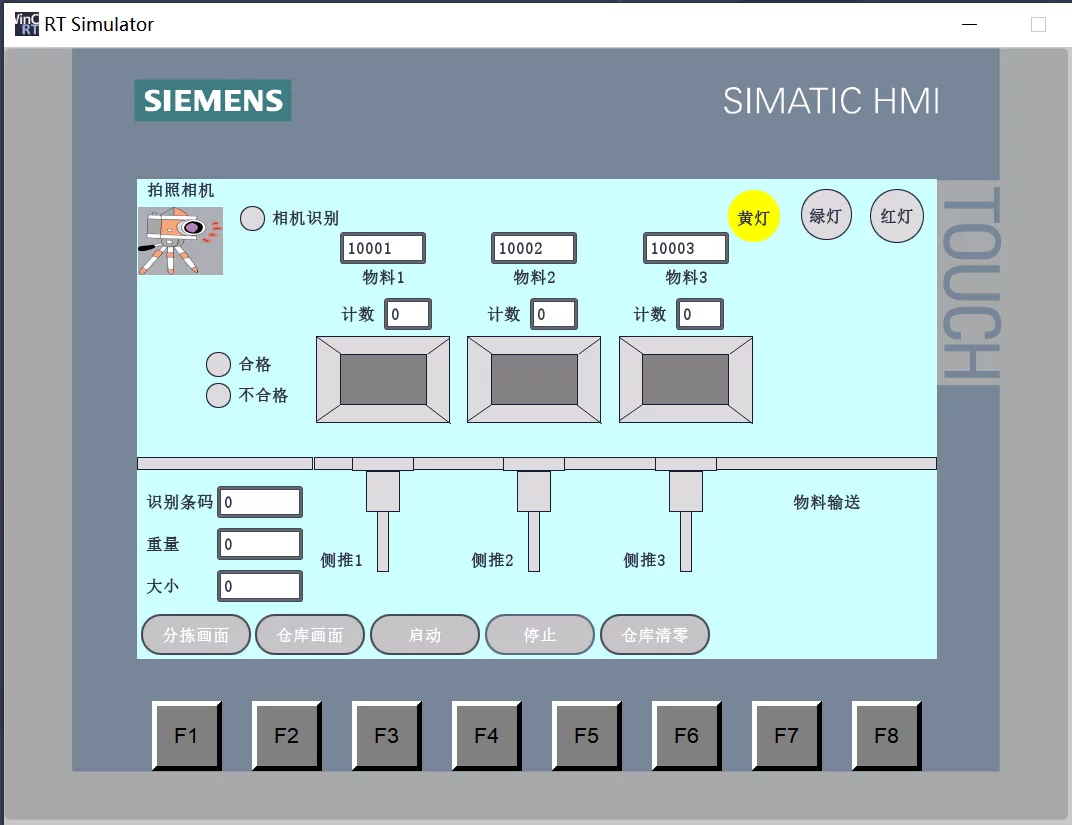1072x825 pixels.
Task: Click the 物料1 value field showing 10001
Action: click(x=382, y=247)
